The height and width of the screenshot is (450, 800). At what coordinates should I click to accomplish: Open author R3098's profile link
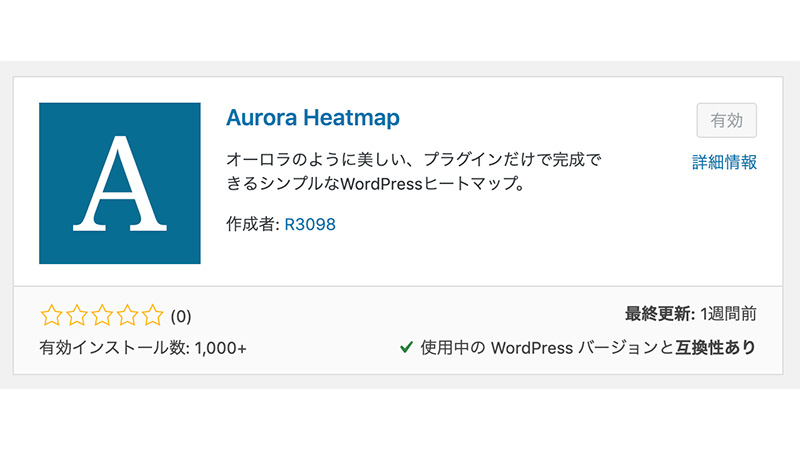310,224
